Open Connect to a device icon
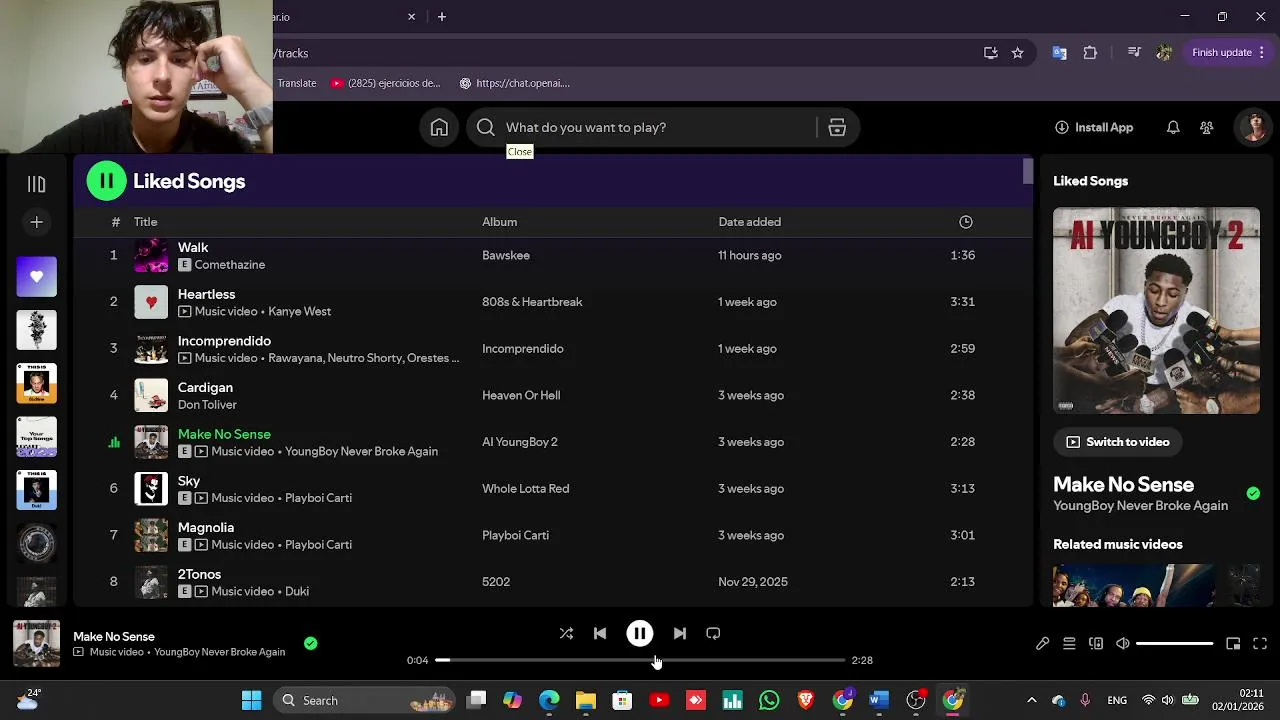This screenshot has width=1280, height=720. pyautogui.click(x=1096, y=644)
